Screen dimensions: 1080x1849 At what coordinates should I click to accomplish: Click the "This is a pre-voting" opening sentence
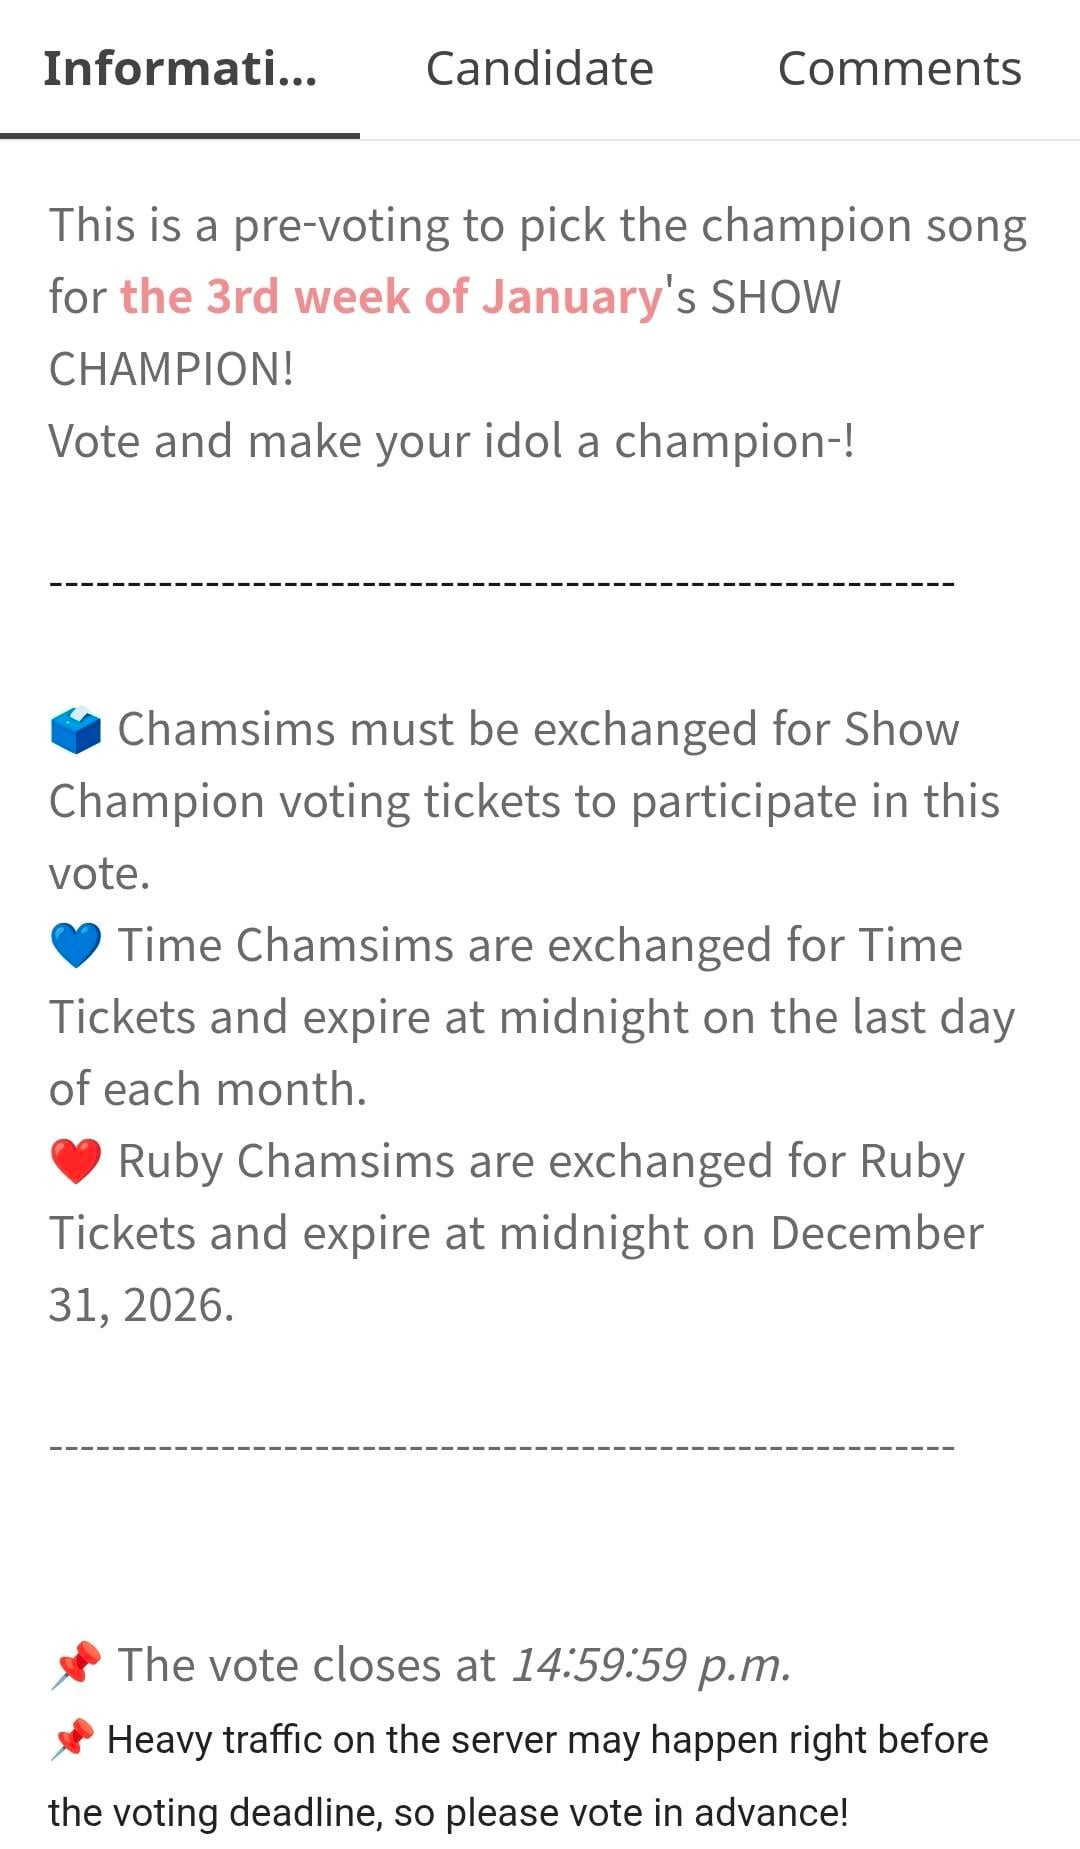click(x=538, y=226)
